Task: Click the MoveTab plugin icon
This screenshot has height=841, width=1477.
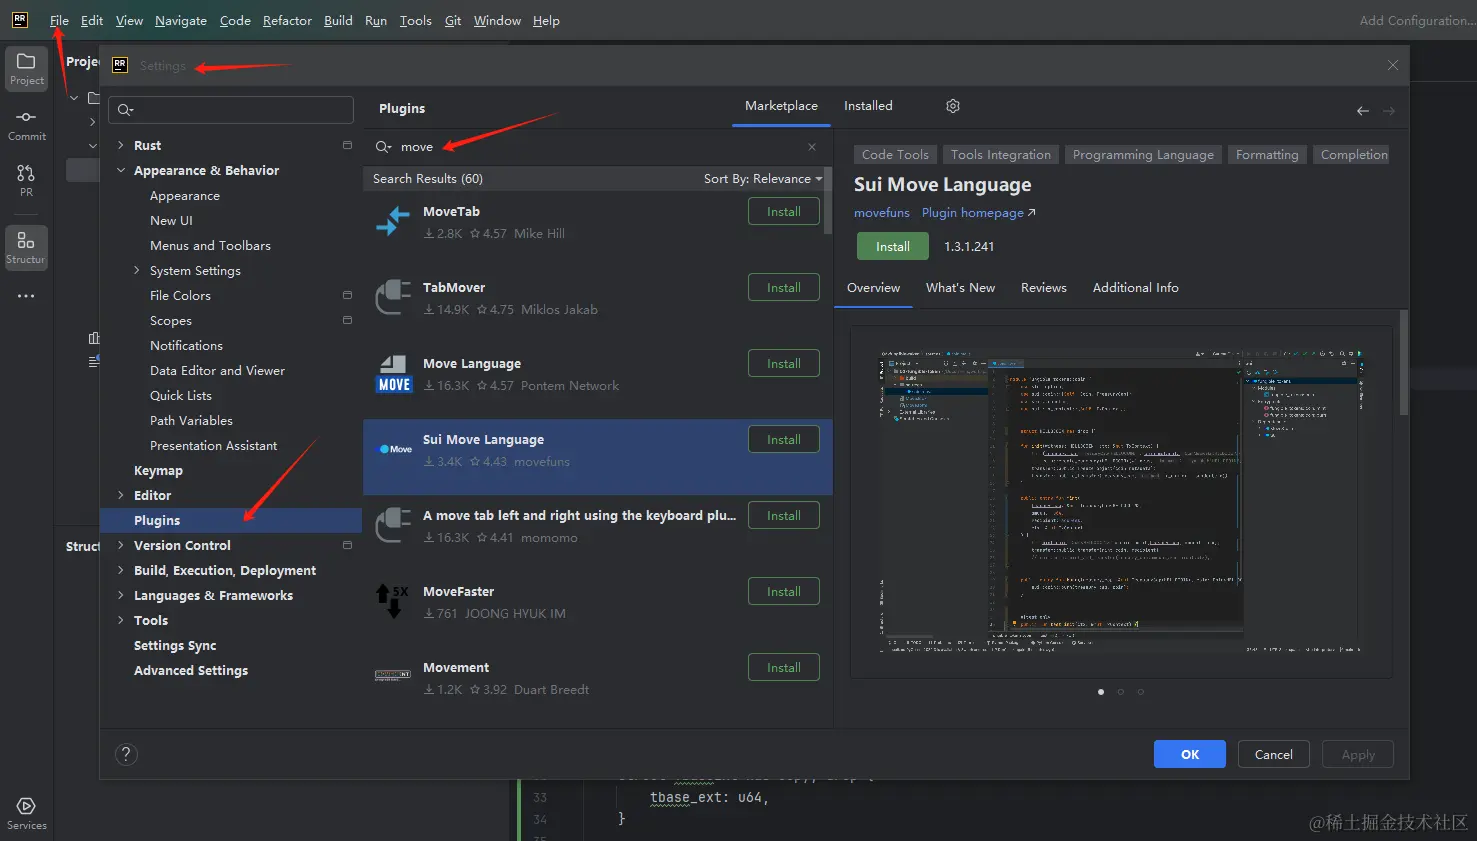Action: pos(394,221)
